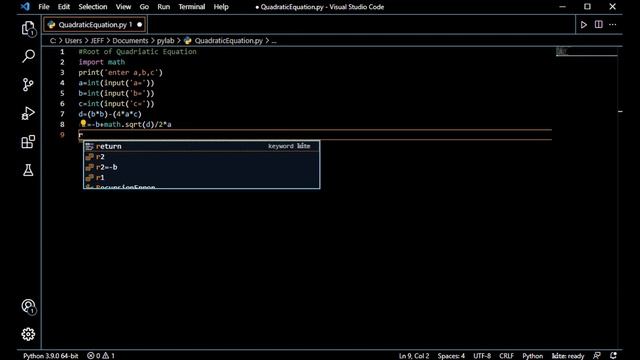The image size is (640, 360).
Task: Open the notifications bell in the status bar
Action: (613, 356)
